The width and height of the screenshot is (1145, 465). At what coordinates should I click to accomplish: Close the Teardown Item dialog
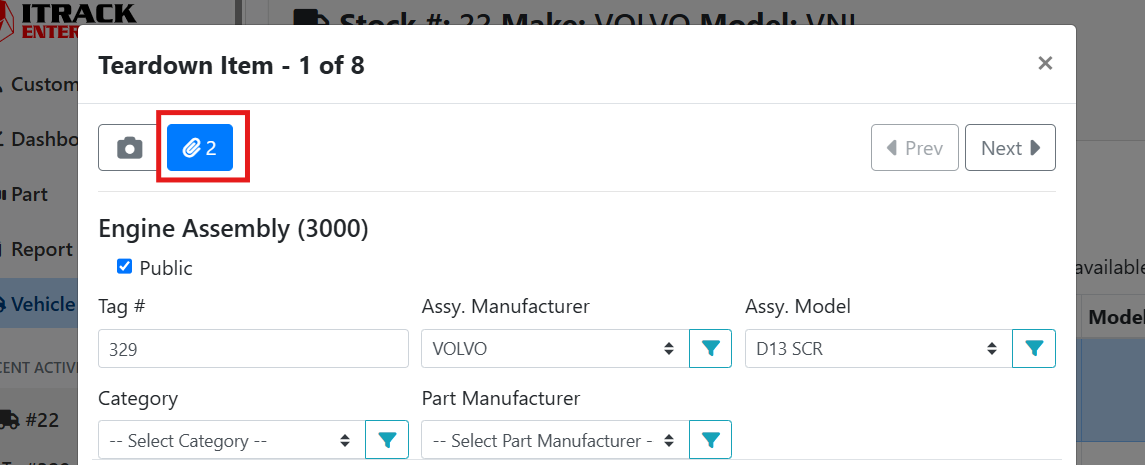click(x=1045, y=64)
